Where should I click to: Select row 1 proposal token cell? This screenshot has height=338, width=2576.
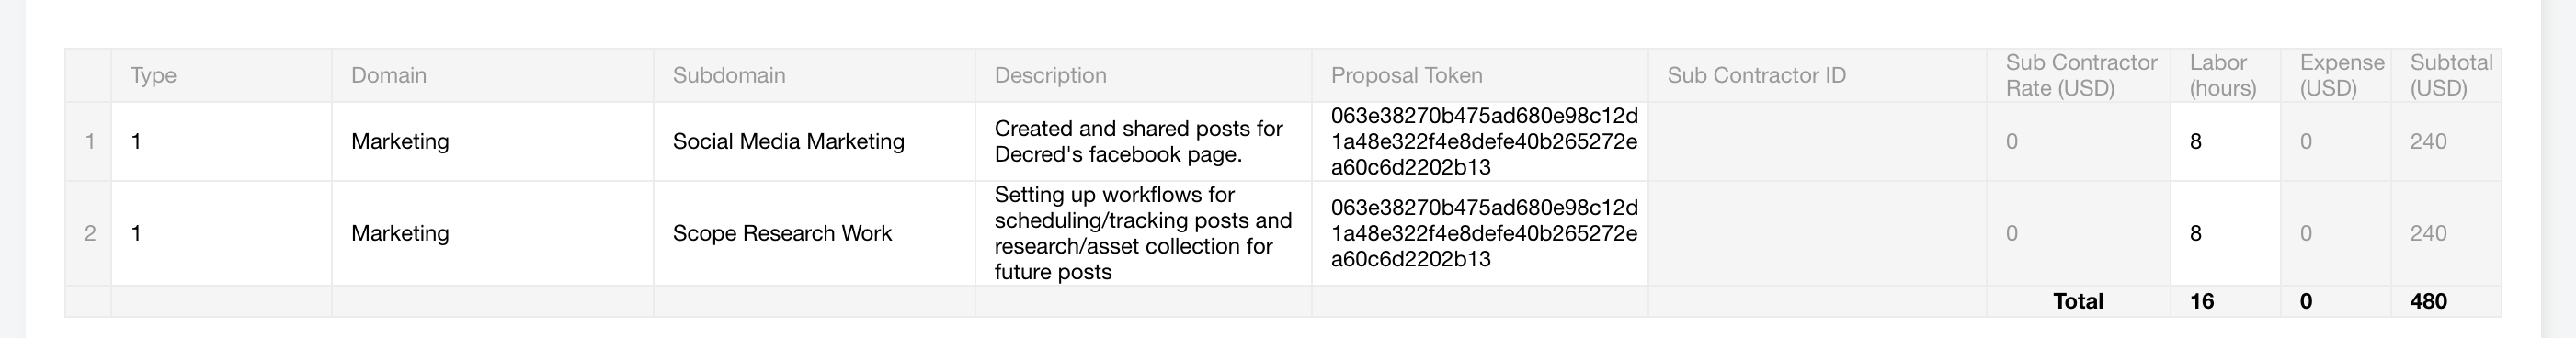[x=1480, y=141]
